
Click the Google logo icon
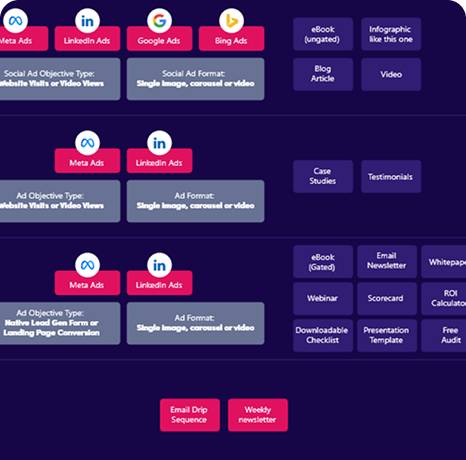point(159,21)
